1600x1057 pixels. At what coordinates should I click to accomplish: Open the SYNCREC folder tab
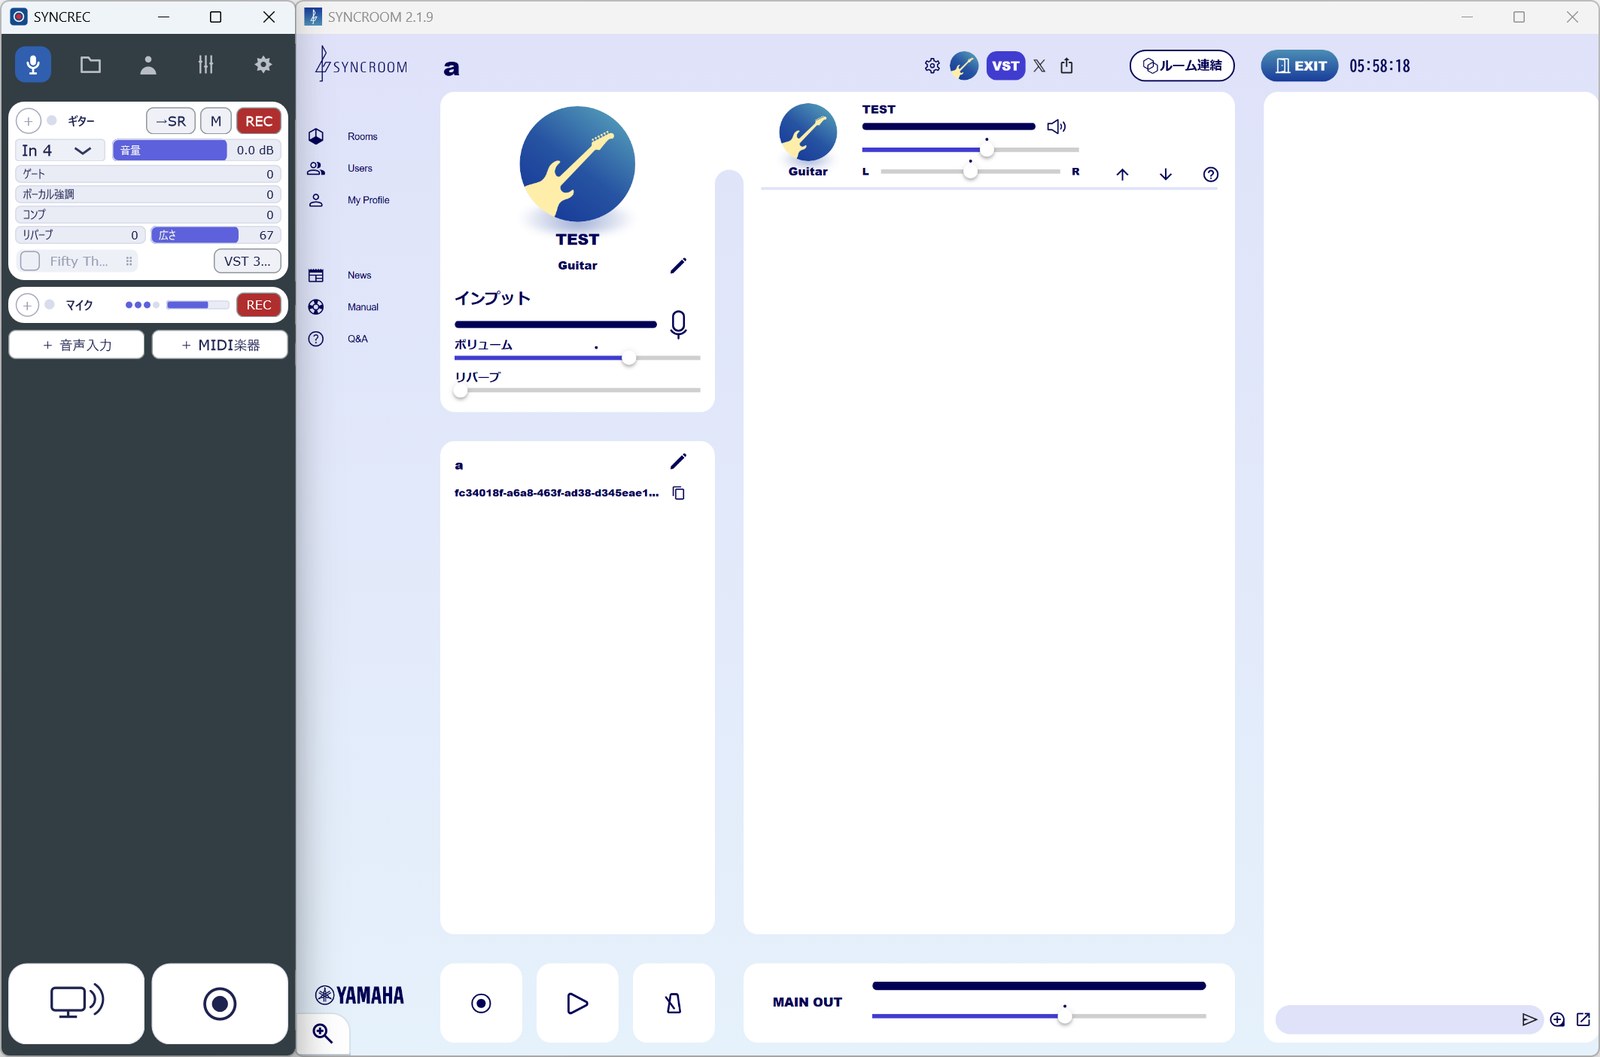pyautogui.click(x=91, y=65)
